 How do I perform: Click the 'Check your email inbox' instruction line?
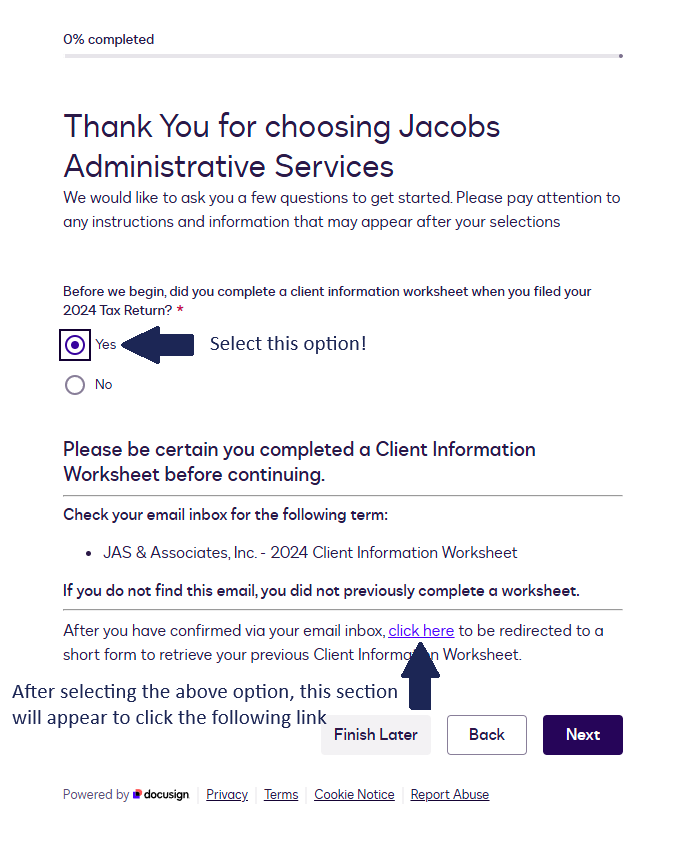tap(225, 515)
